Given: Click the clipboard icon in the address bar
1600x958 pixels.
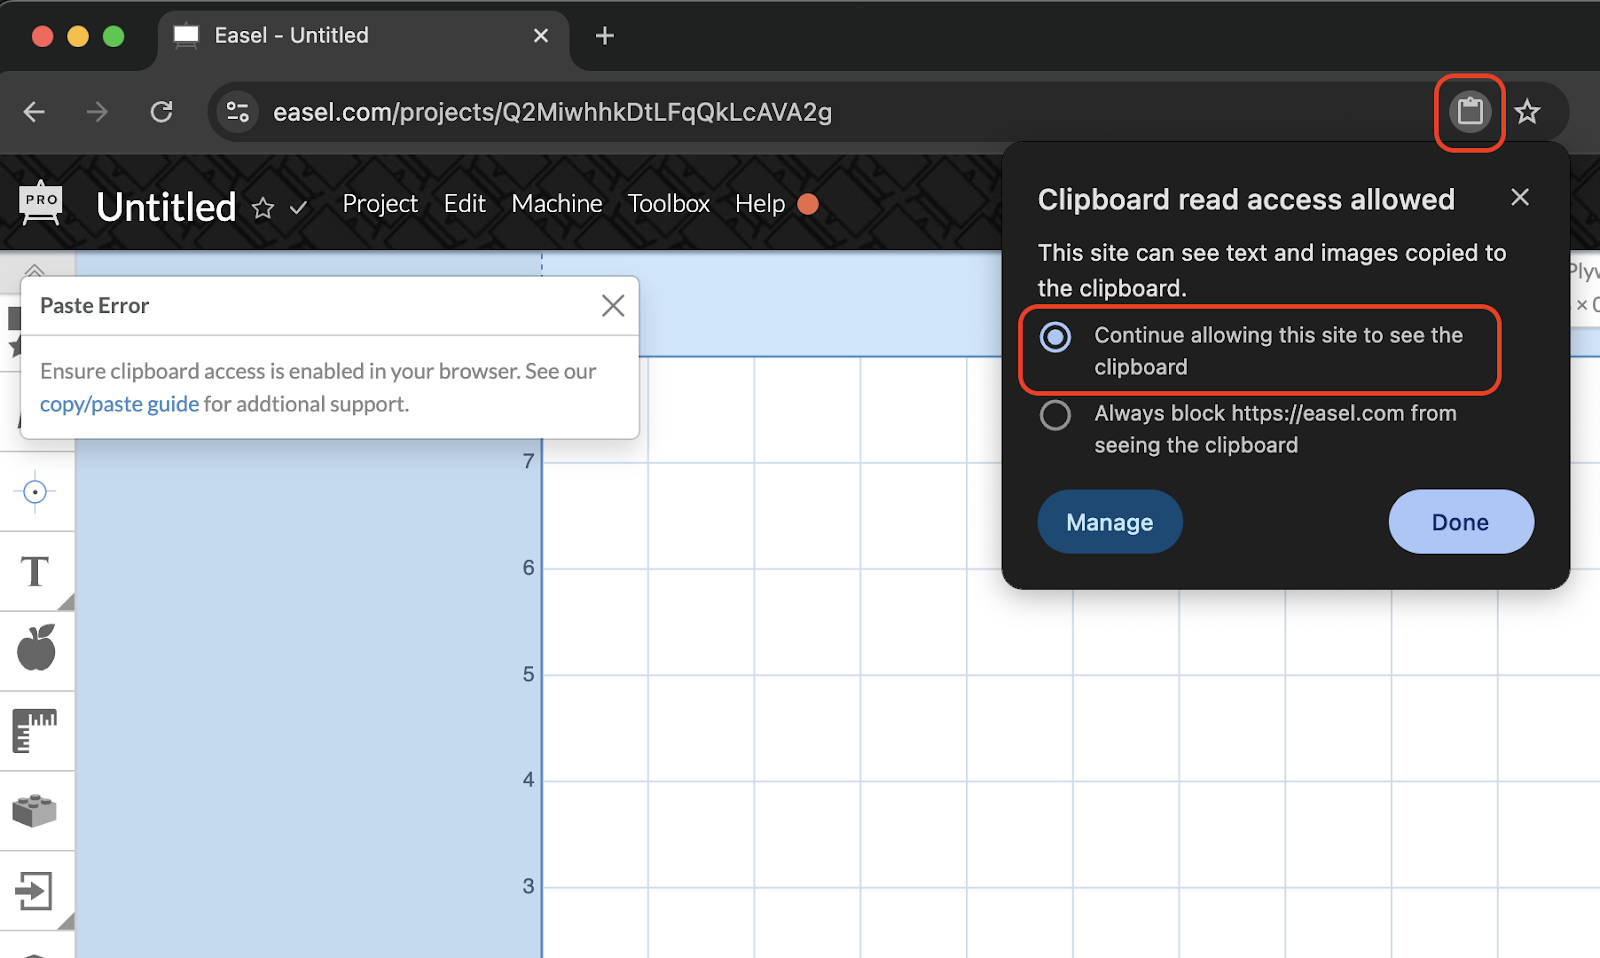Looking at the screenshot, I should click(x=1469, y=111).
